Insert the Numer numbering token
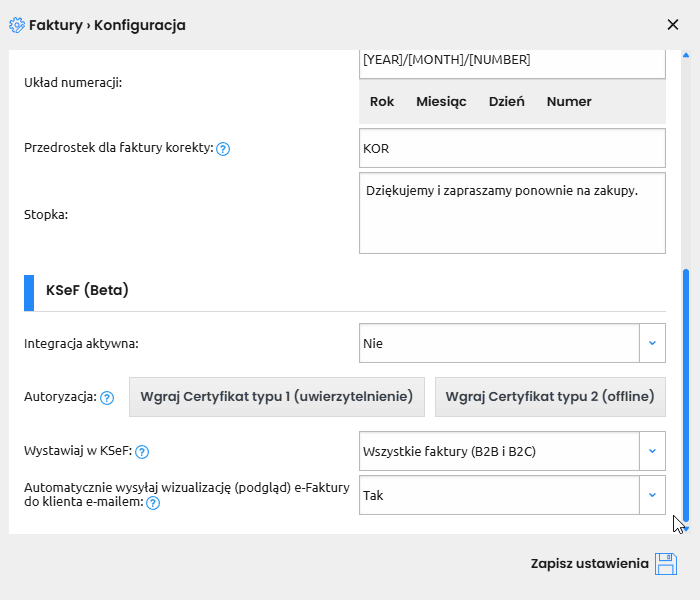This screenshot has width=700, height=600. coord(569,102)
